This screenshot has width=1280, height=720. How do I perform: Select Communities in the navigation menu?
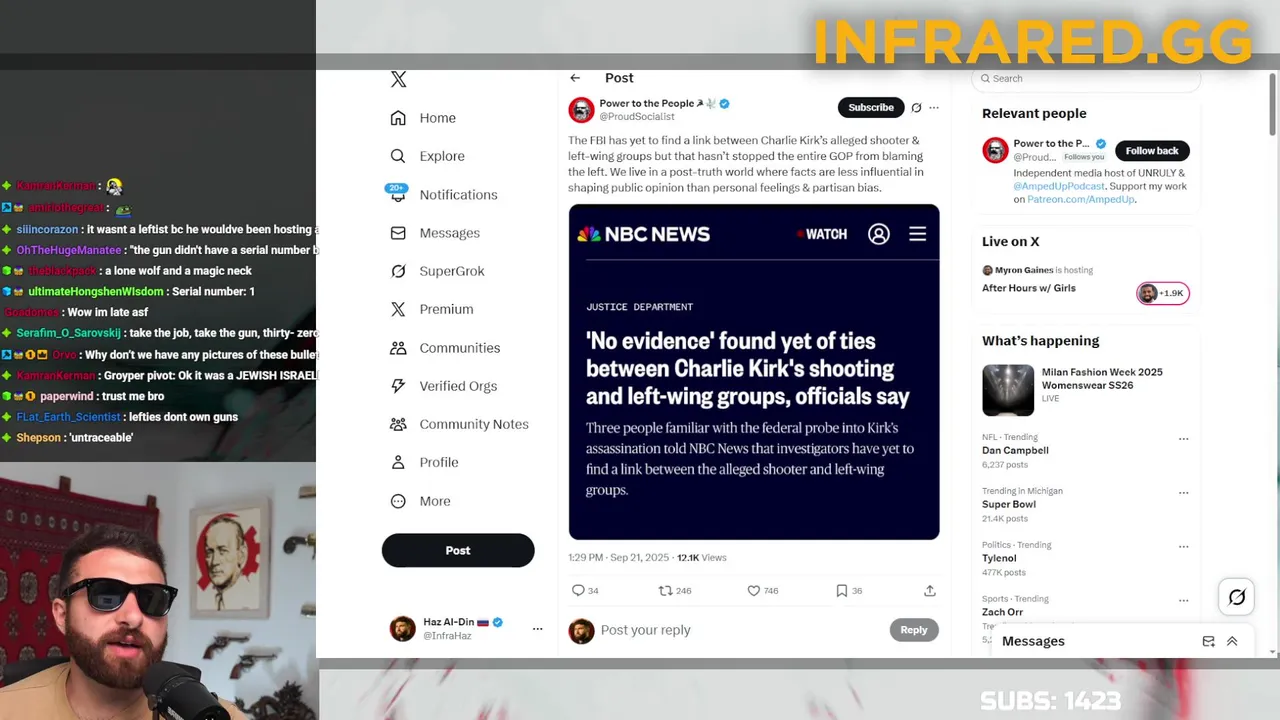coord(459,348)
